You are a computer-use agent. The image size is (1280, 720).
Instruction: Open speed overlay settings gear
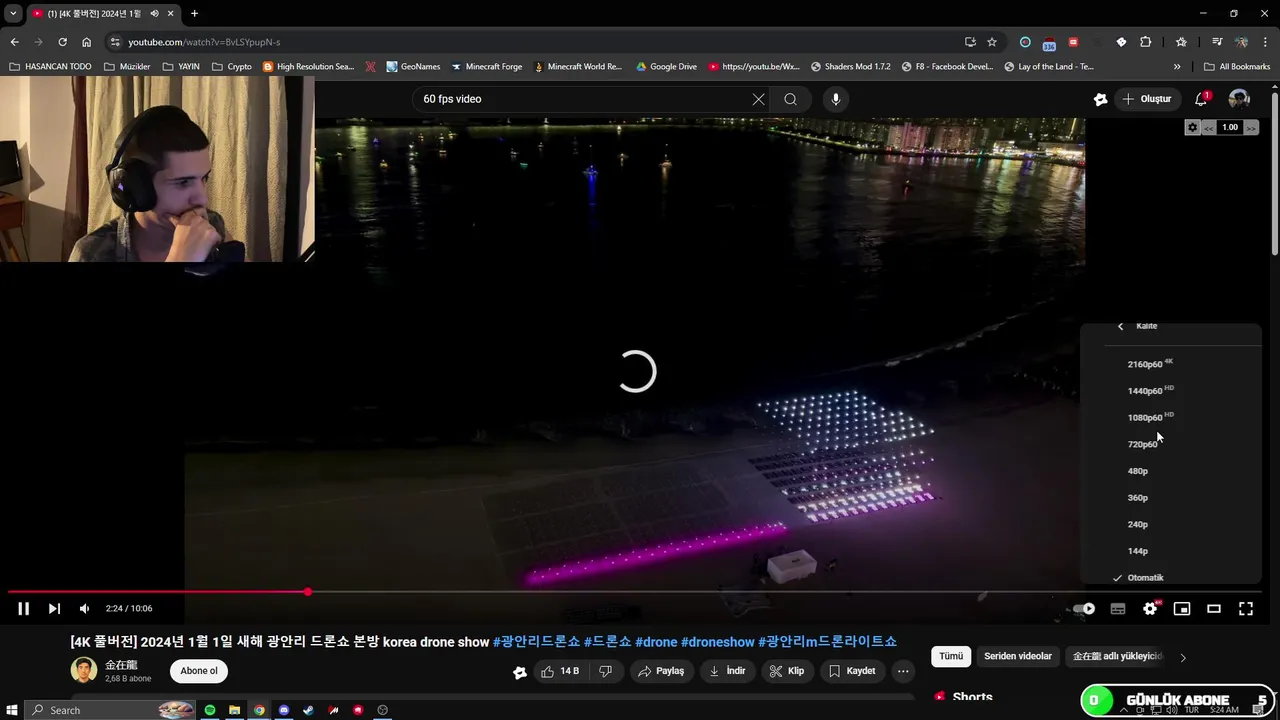(x=1192, y=127)
